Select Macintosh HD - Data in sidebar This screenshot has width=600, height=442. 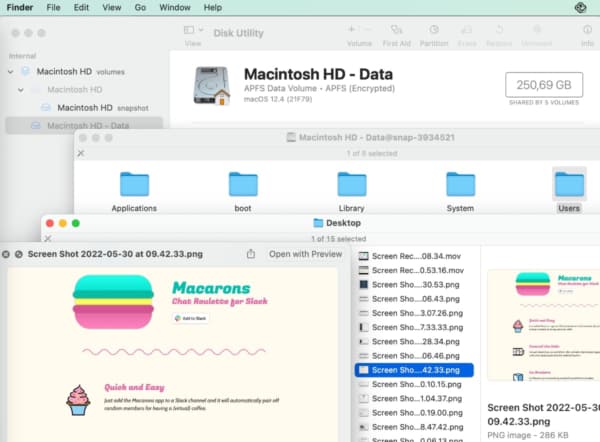[x=84, y=125]
